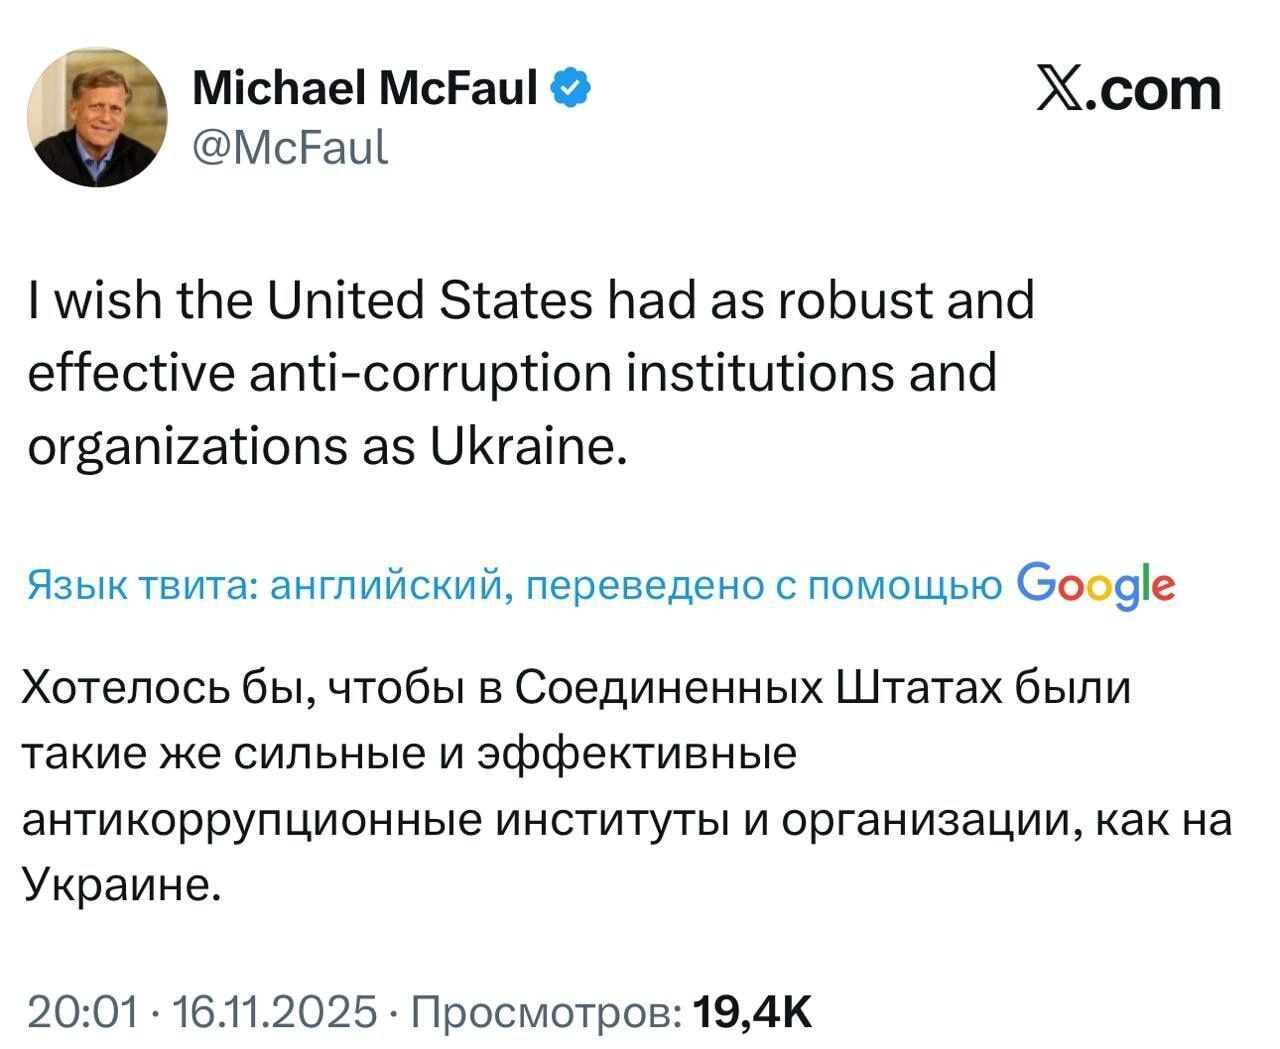Click the "Язык твита: английский" translation notice
1280x1049 pixels.
click(x=263, y=586)
